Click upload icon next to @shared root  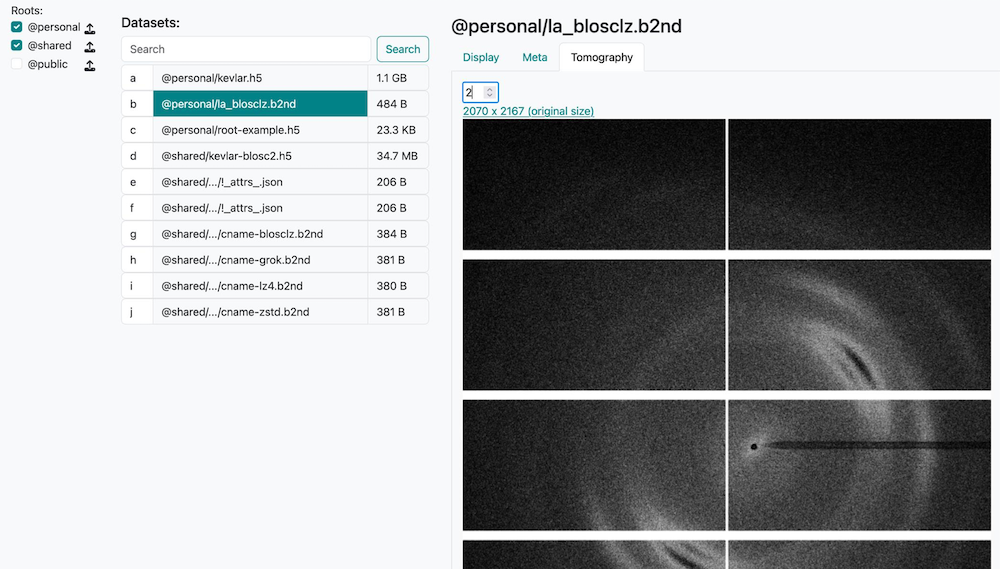click(90, 47)
